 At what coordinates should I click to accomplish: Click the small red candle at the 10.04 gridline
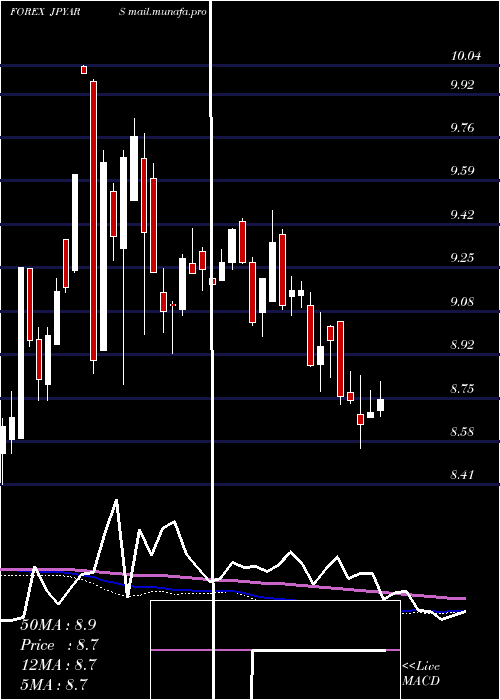84,70
